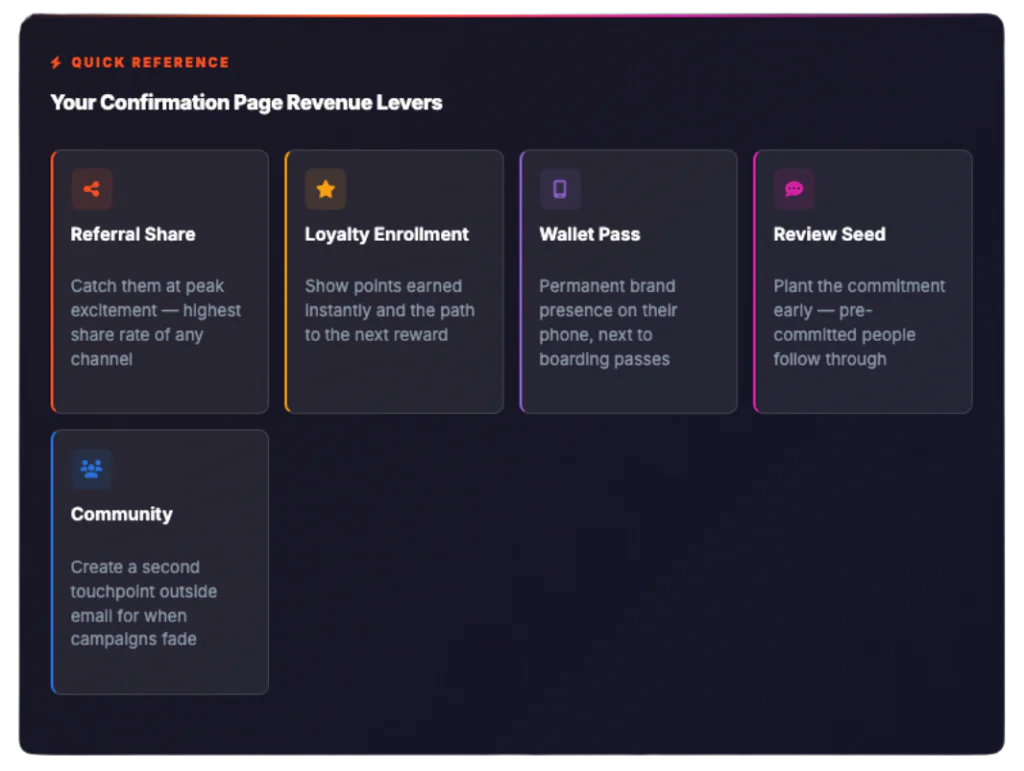Viewport: 1024px width, 771px height.
Task: Click the blue people community icon
Action: point(92,469)
